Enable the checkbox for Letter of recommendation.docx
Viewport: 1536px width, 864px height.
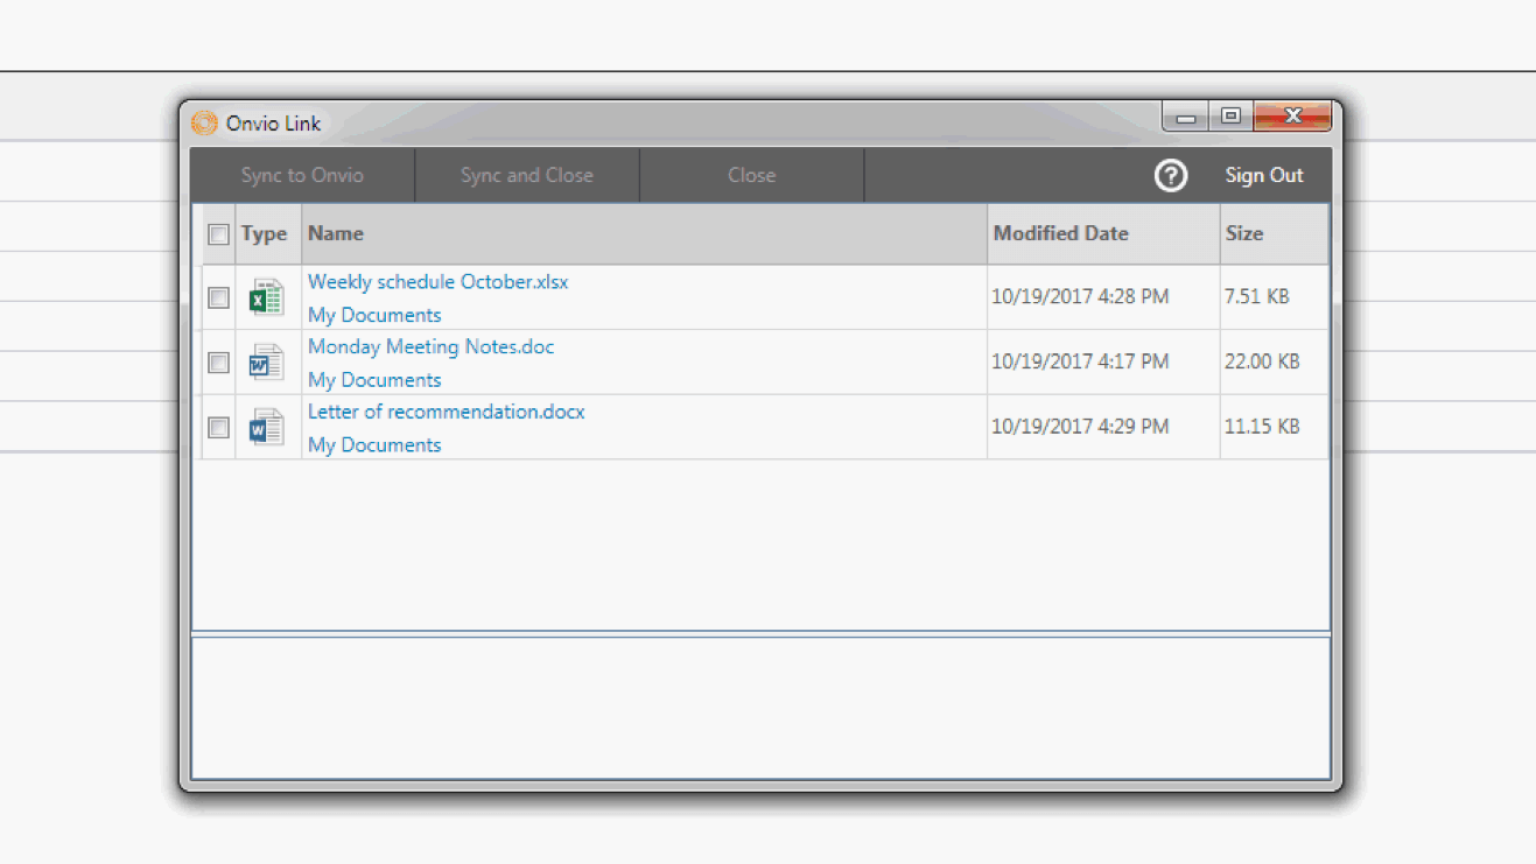218,427
